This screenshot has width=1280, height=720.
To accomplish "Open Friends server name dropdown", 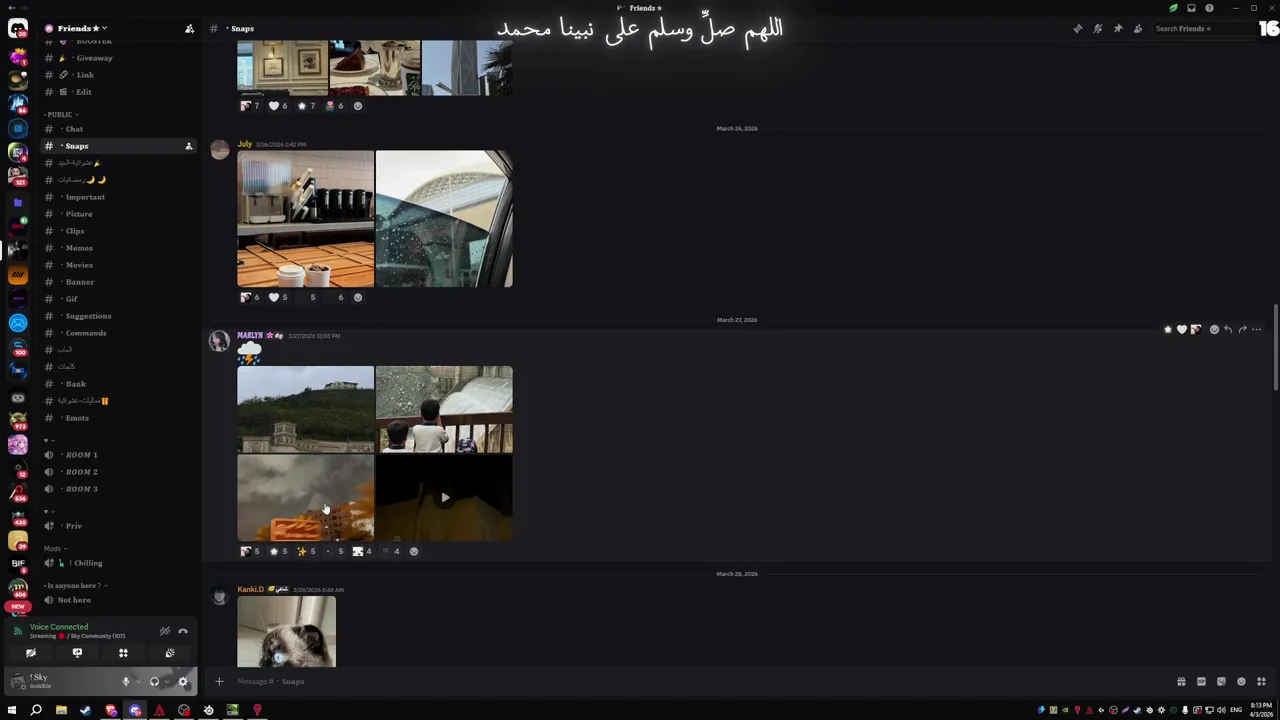I will pos(76,29).
